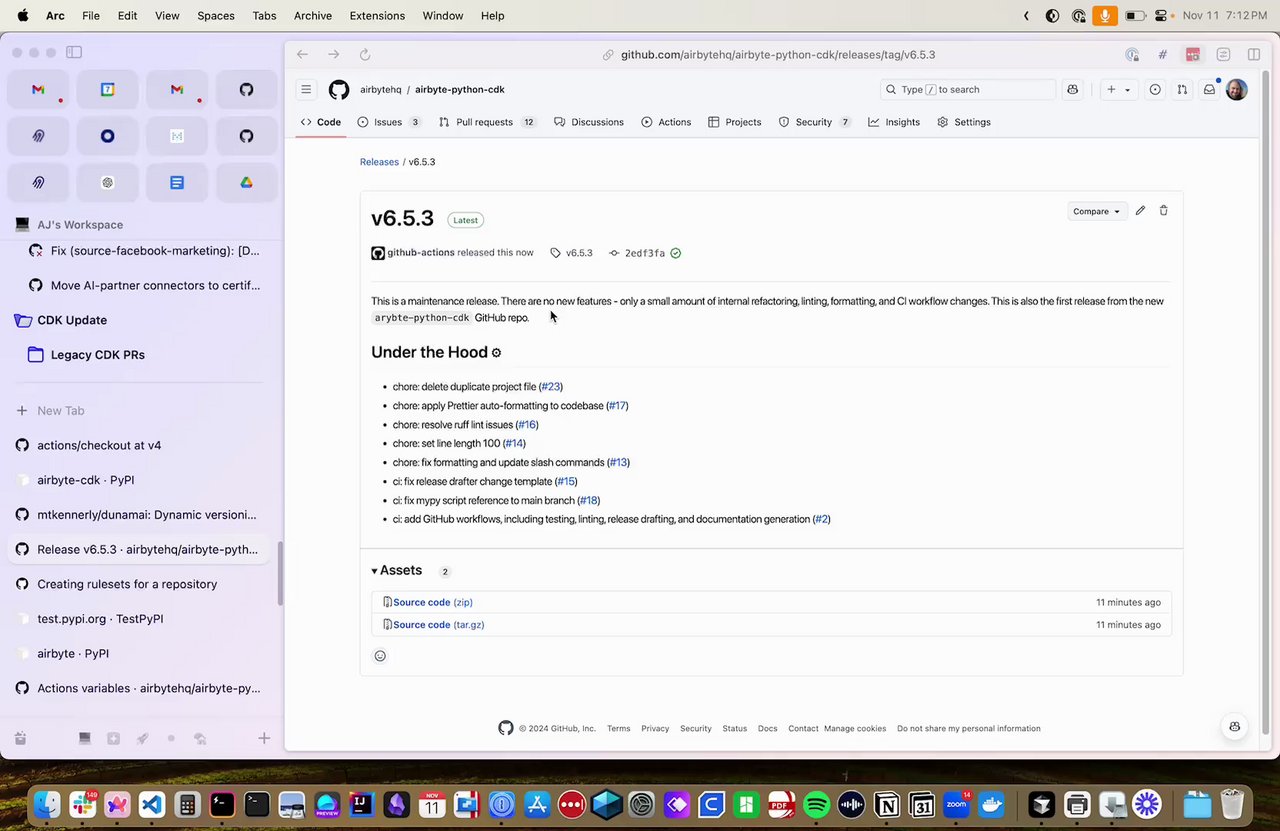The image size is (1280, 831).
Task: Open the airbytehq organization link
Action: [381, 90]
